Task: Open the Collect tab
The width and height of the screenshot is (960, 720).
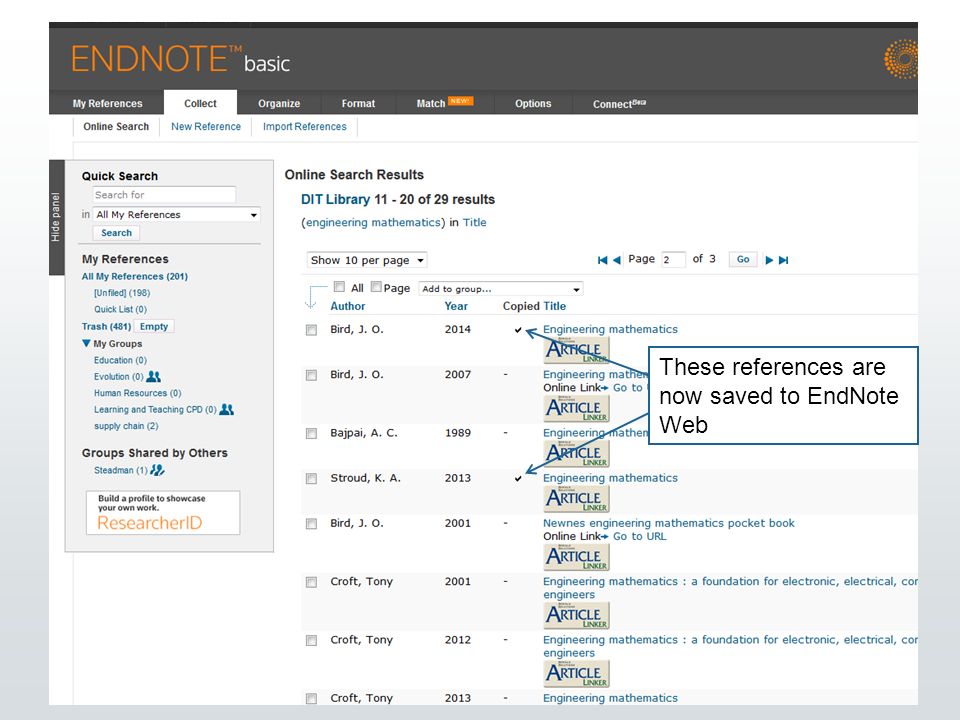Action: pyautogui.click(x=200, y=103)
